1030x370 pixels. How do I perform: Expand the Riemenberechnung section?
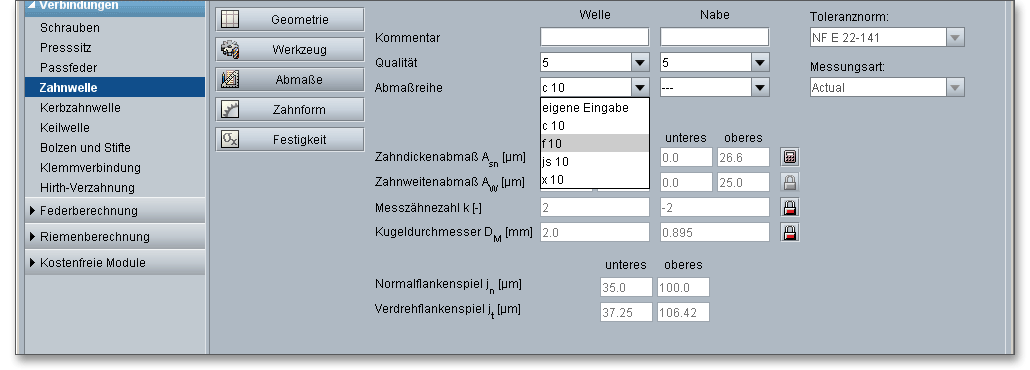[115, 237]
